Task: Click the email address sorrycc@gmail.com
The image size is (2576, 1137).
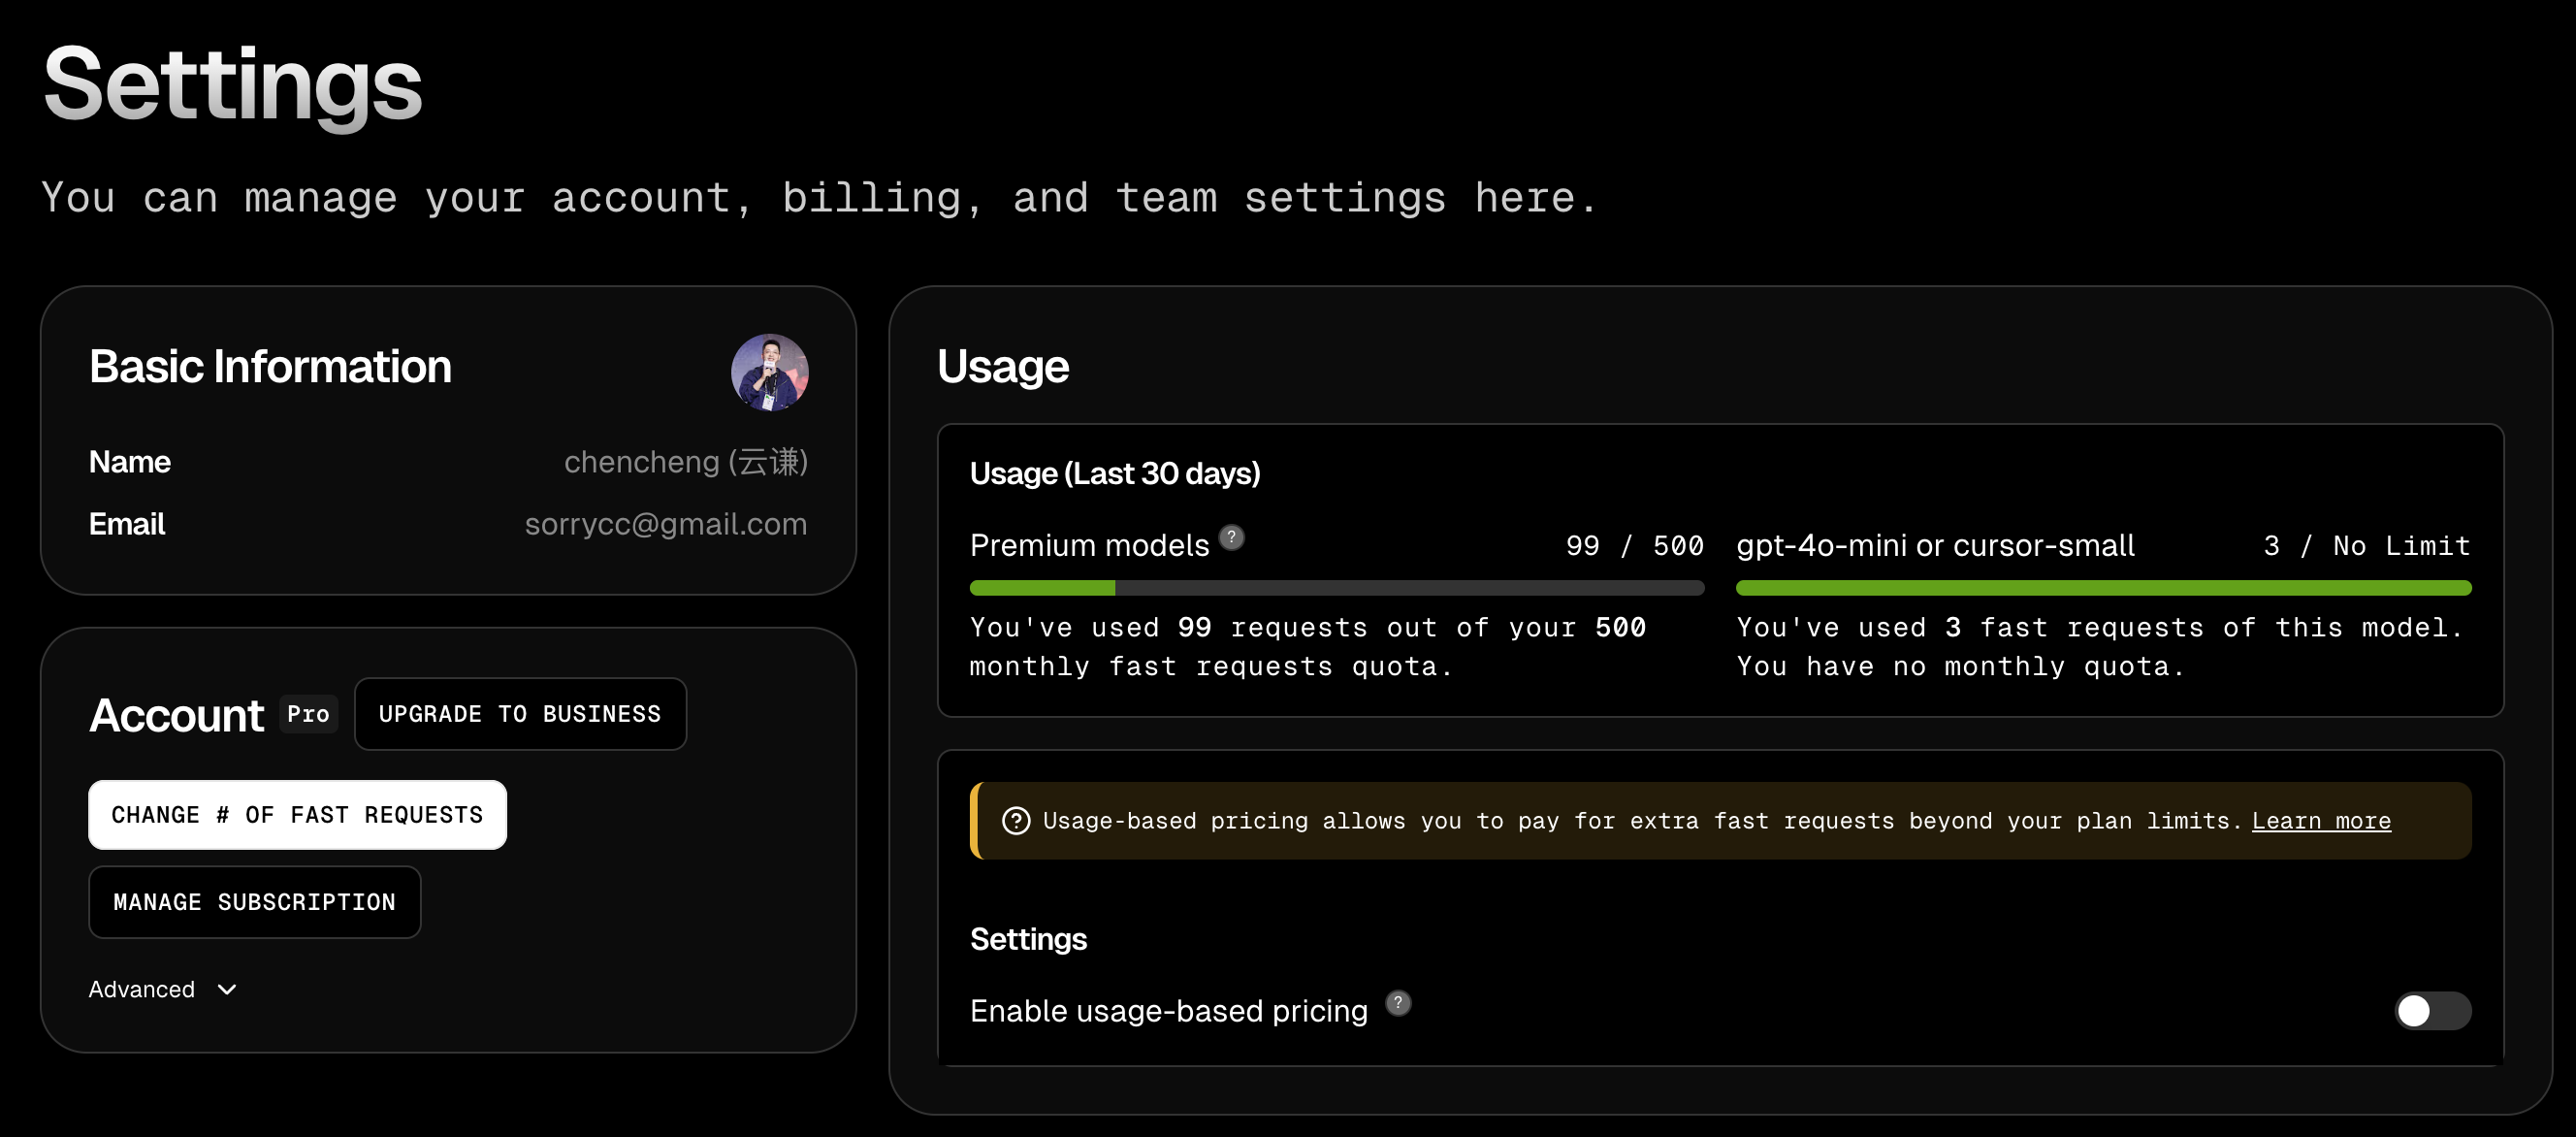Action: pyautogui.click(x=666, y=524)
